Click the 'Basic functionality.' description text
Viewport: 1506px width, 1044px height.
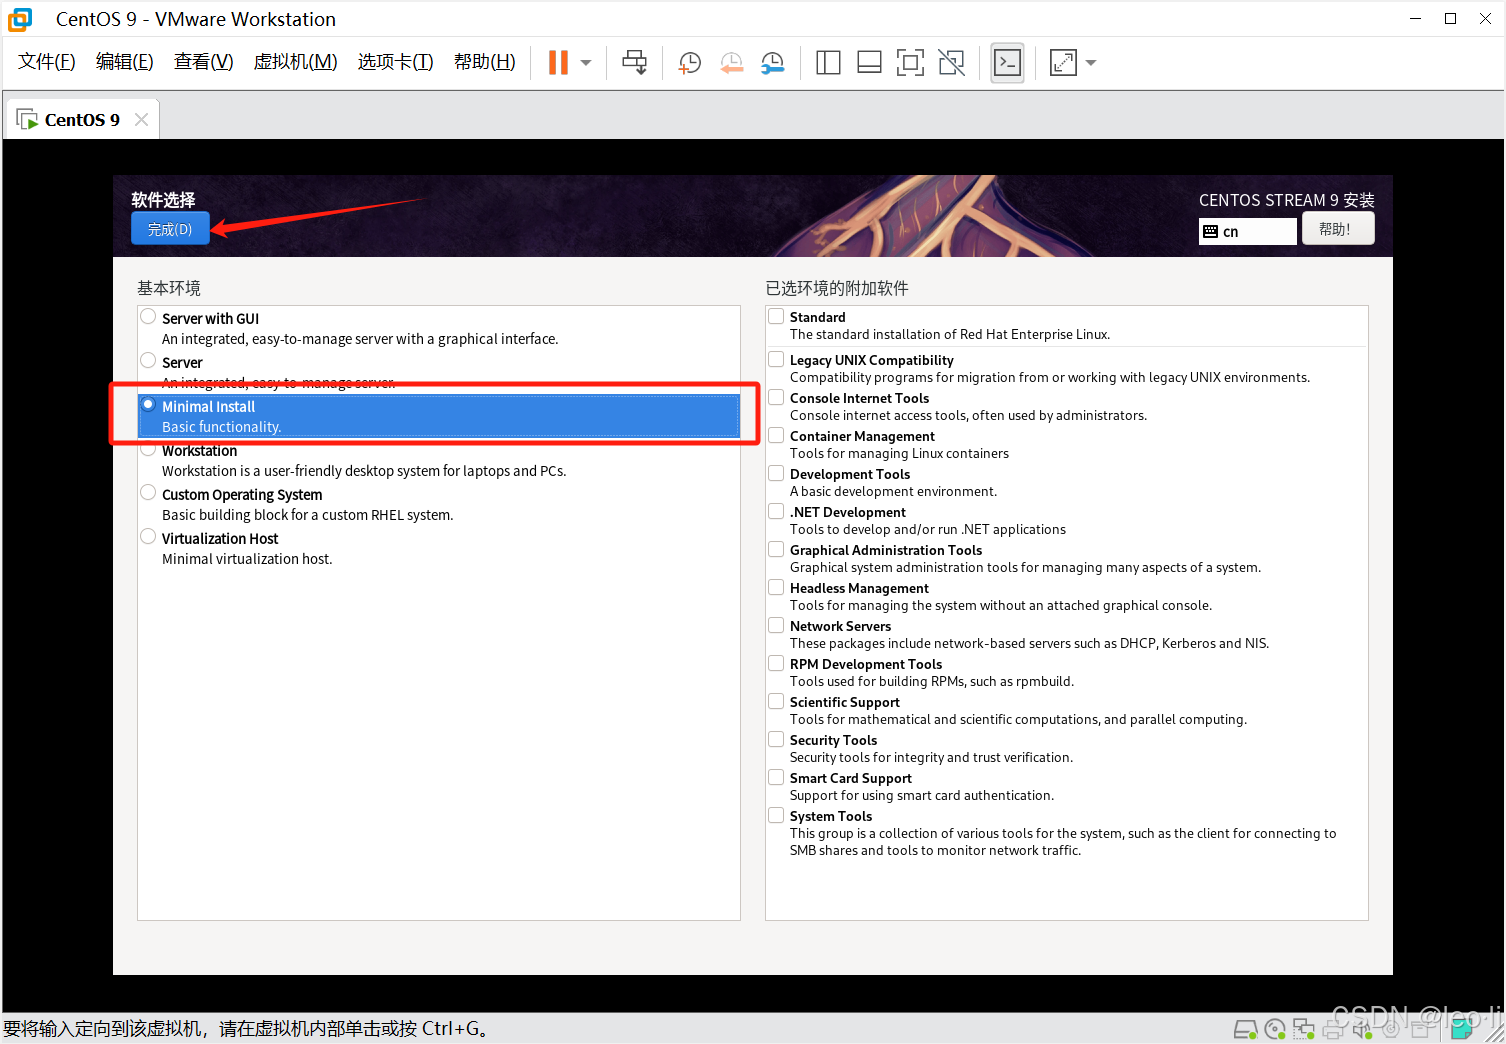click(x=222, y=427)
